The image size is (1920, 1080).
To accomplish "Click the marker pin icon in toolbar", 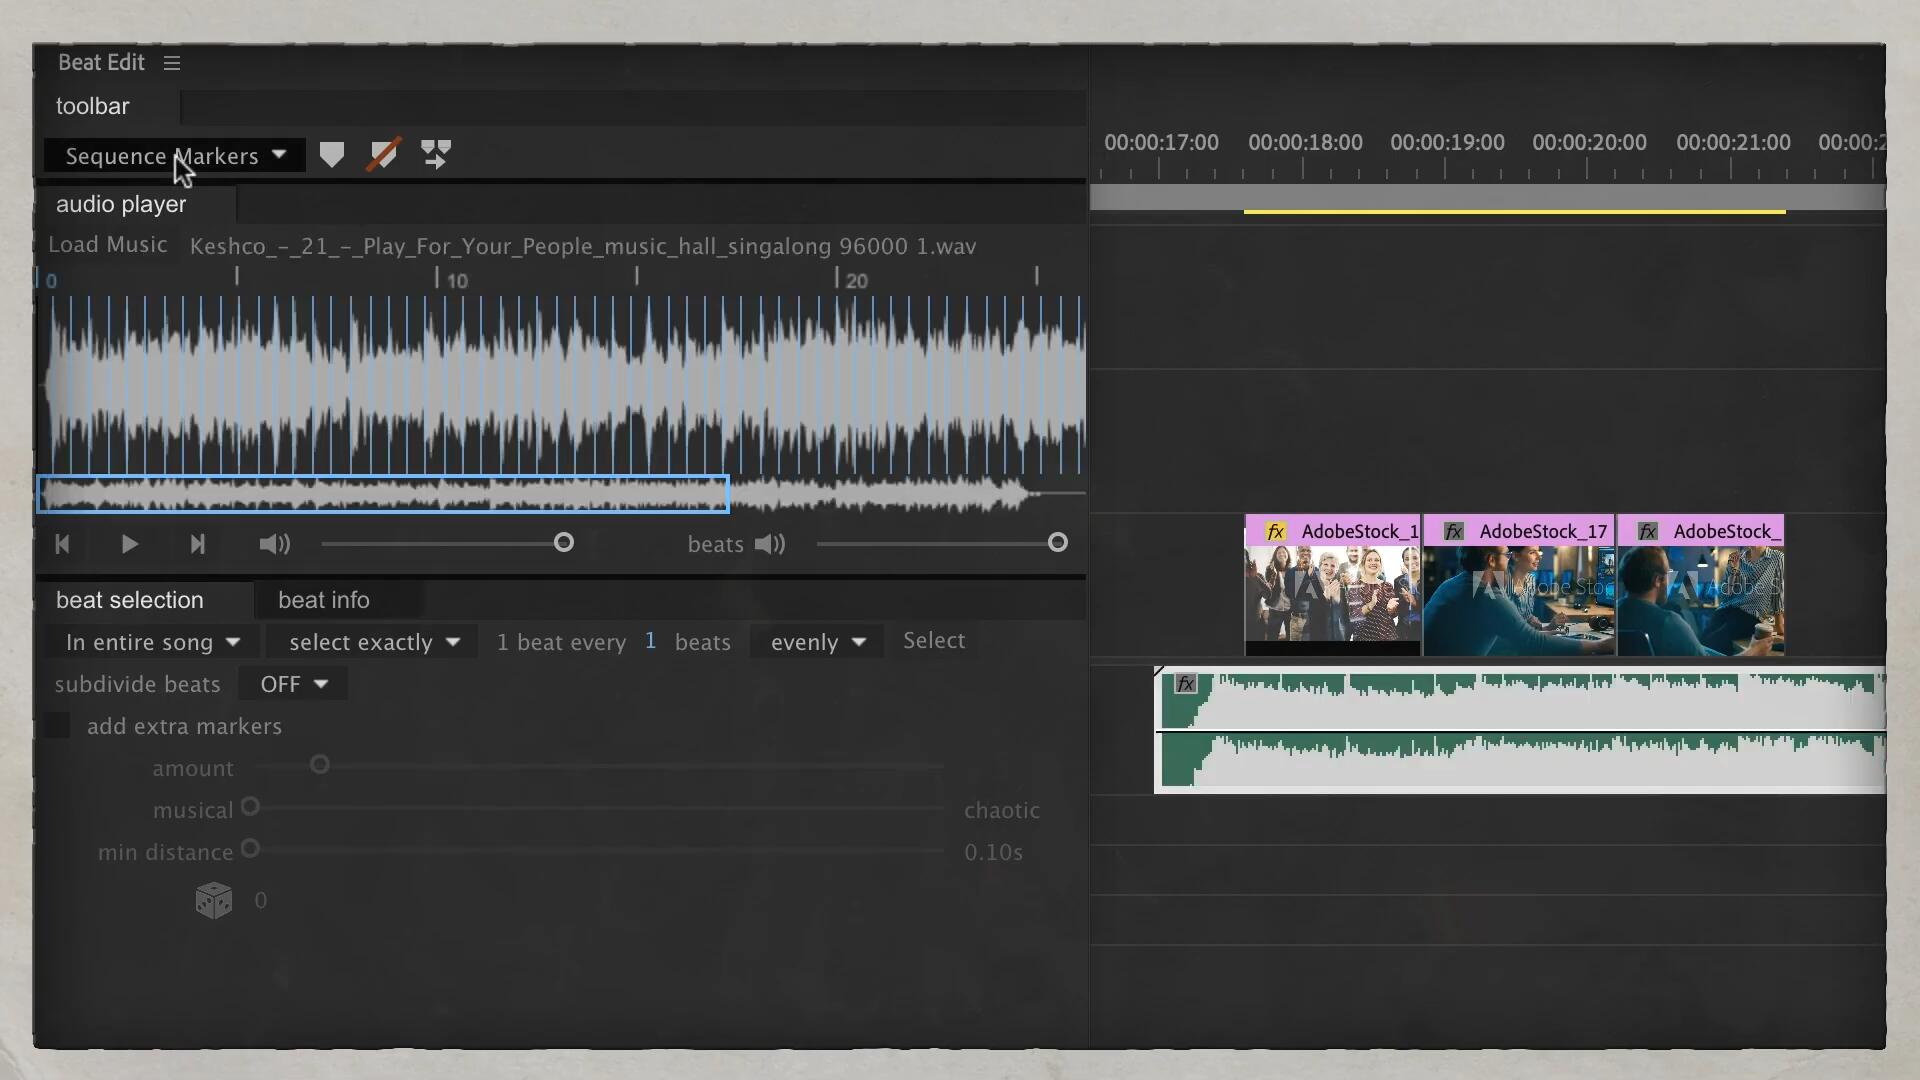I will pyautogui.click(x=332, y=153).
